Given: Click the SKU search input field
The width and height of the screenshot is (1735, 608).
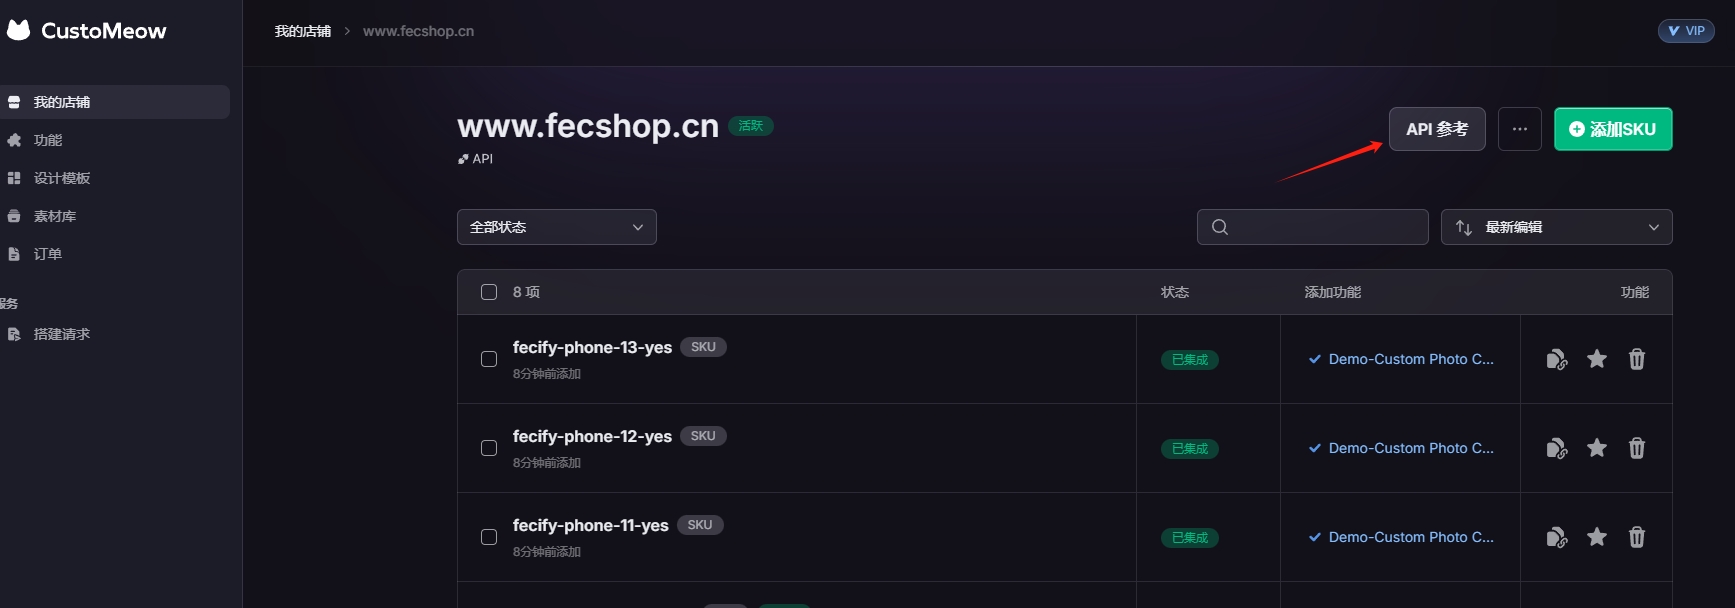Looking at the screenshot, I should (1313, 227).
